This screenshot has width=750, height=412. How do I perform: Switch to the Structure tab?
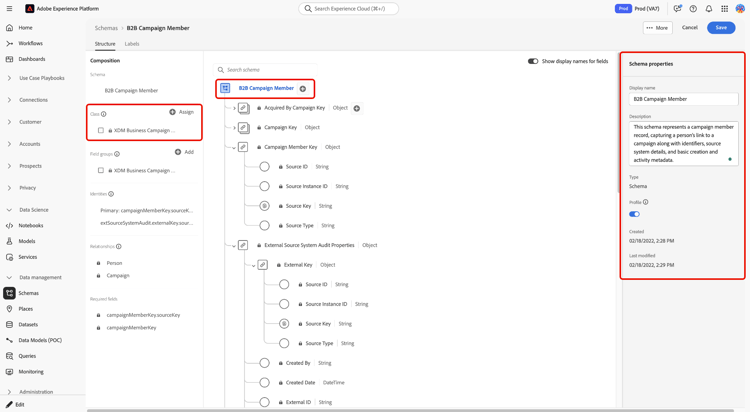coord(105,44)
